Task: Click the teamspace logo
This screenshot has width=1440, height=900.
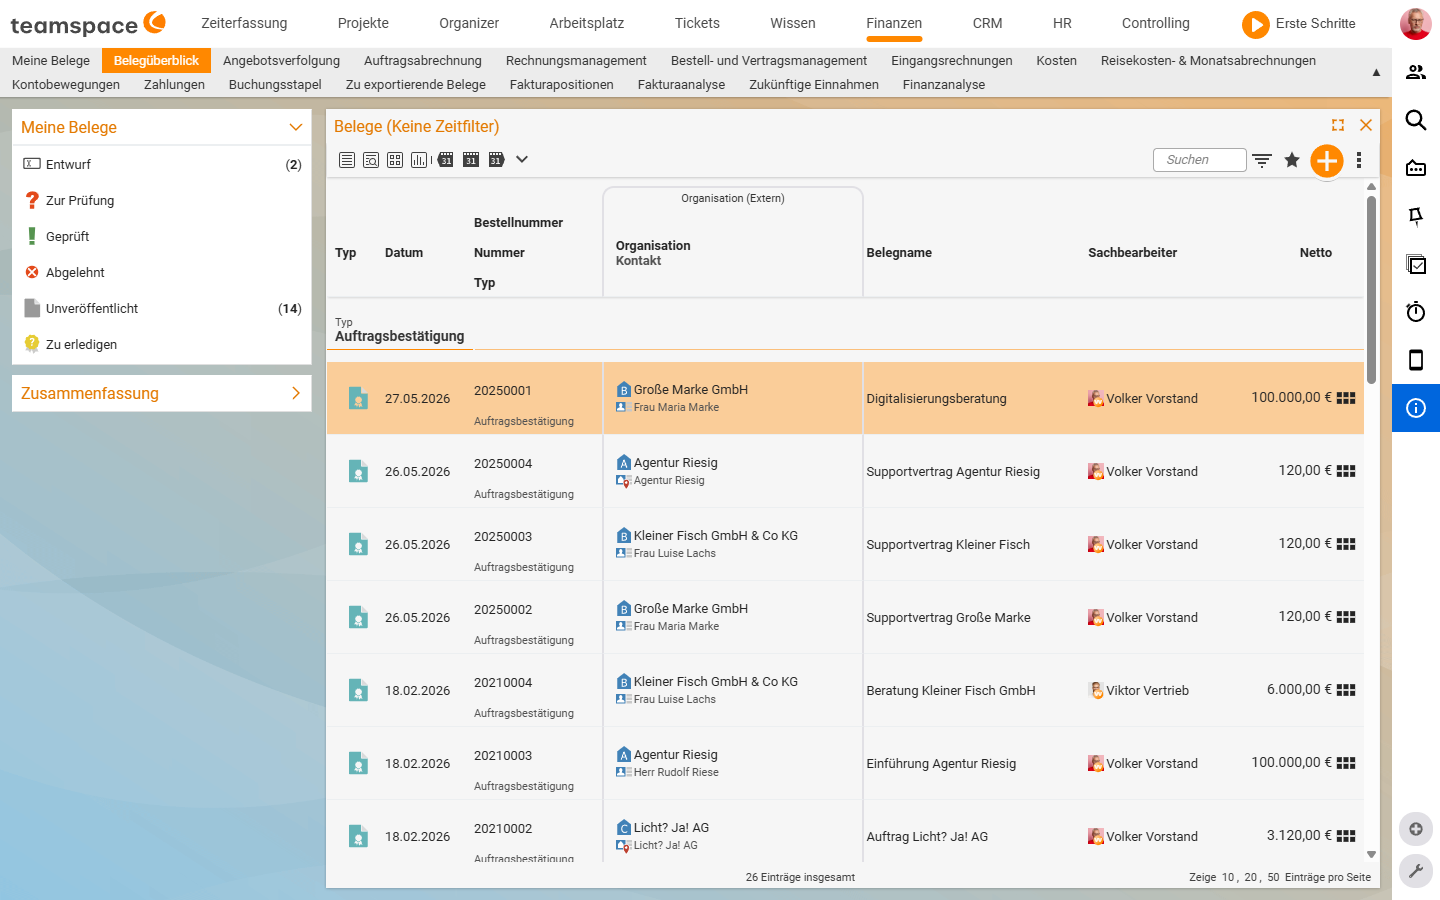Action: pyautogui.click(x=88, y=23)
